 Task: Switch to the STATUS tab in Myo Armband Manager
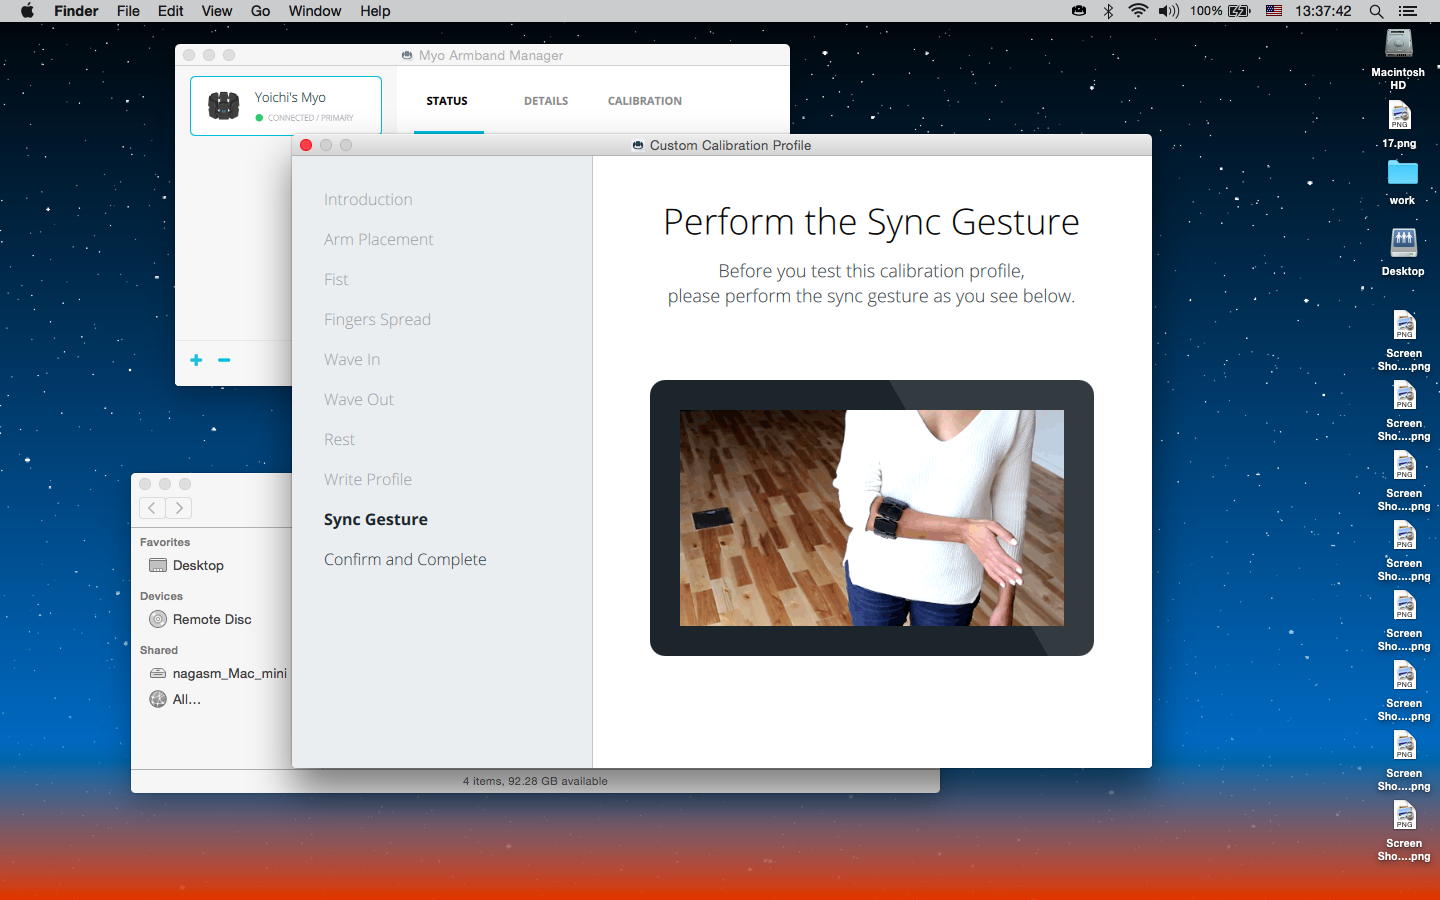(x=447, y=101)
